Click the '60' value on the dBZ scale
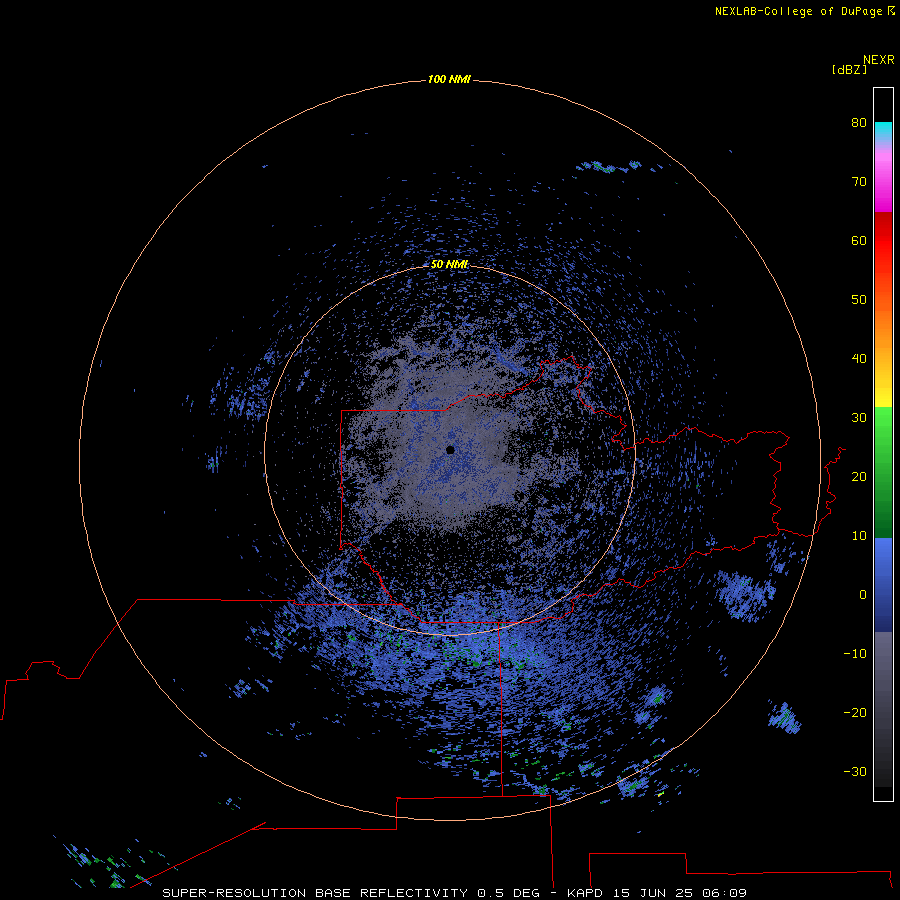 (x=859, y=240)
